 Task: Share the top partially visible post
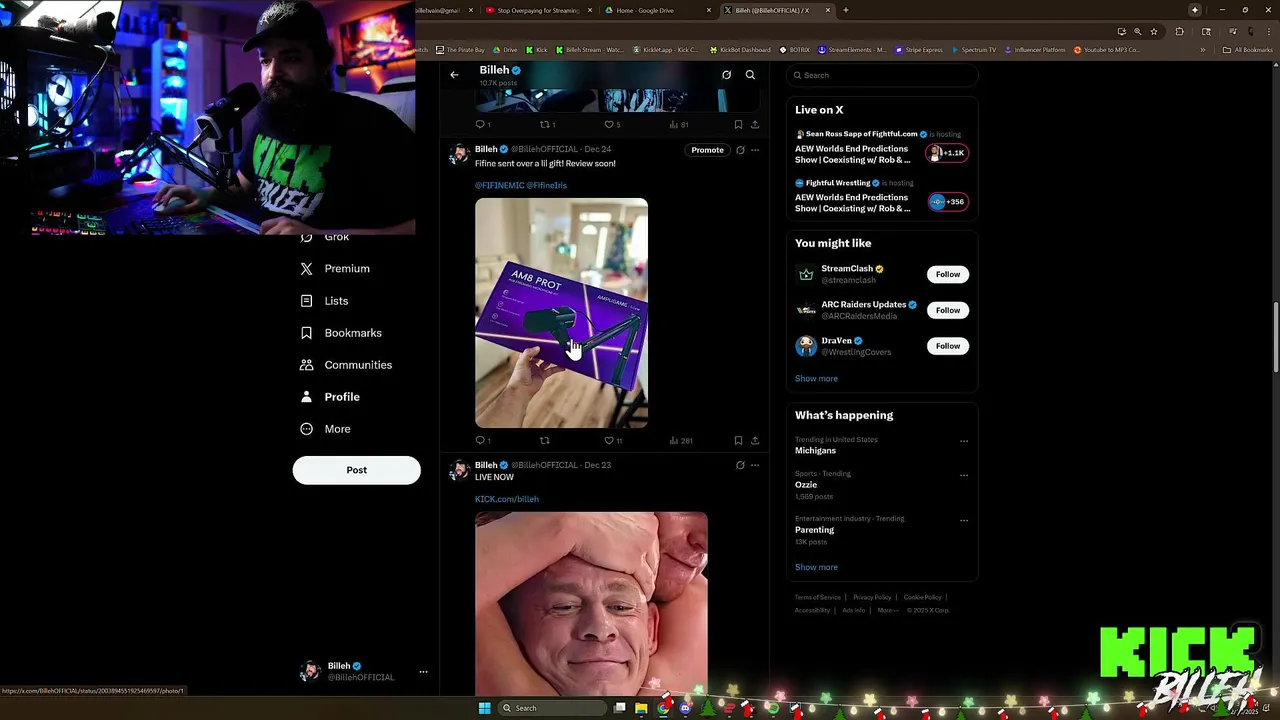pyautogui.click(x=755, y=125)
